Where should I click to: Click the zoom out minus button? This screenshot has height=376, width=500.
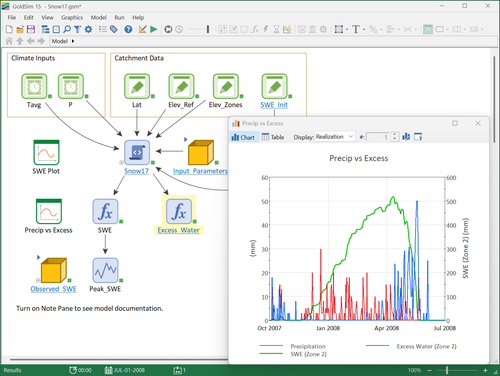tap(429, 370)
